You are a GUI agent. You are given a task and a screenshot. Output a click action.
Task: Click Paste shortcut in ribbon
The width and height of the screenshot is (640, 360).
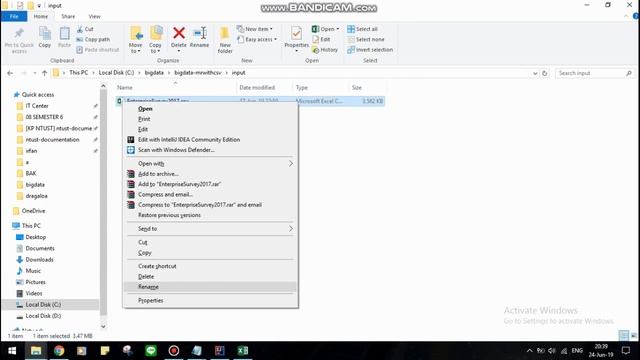click(98, 50)
